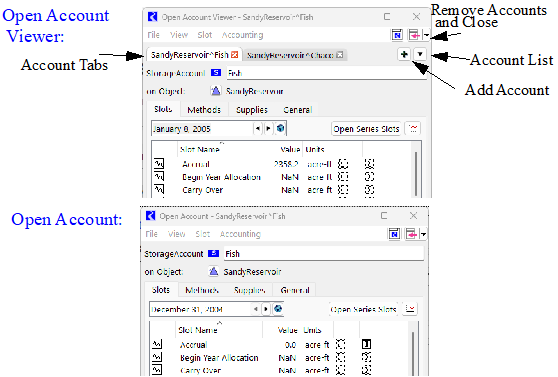Edit Fish name field in Open Account window
Image resolution: width=558 pixels, height=377 pixels.
pos(323,254)
